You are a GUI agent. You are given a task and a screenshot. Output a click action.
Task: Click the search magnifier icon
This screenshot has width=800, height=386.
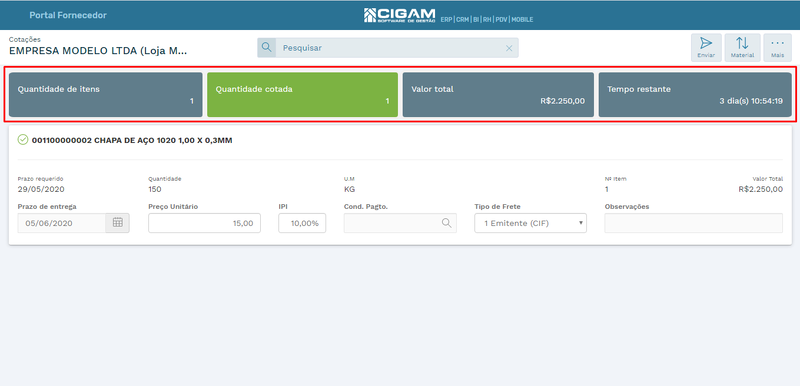266,47
